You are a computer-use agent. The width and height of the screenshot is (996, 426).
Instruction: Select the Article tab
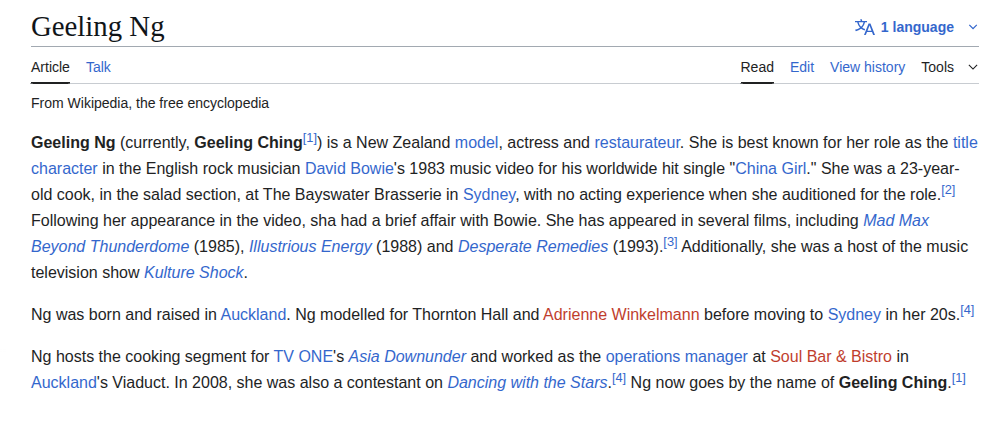coord(50,67)
